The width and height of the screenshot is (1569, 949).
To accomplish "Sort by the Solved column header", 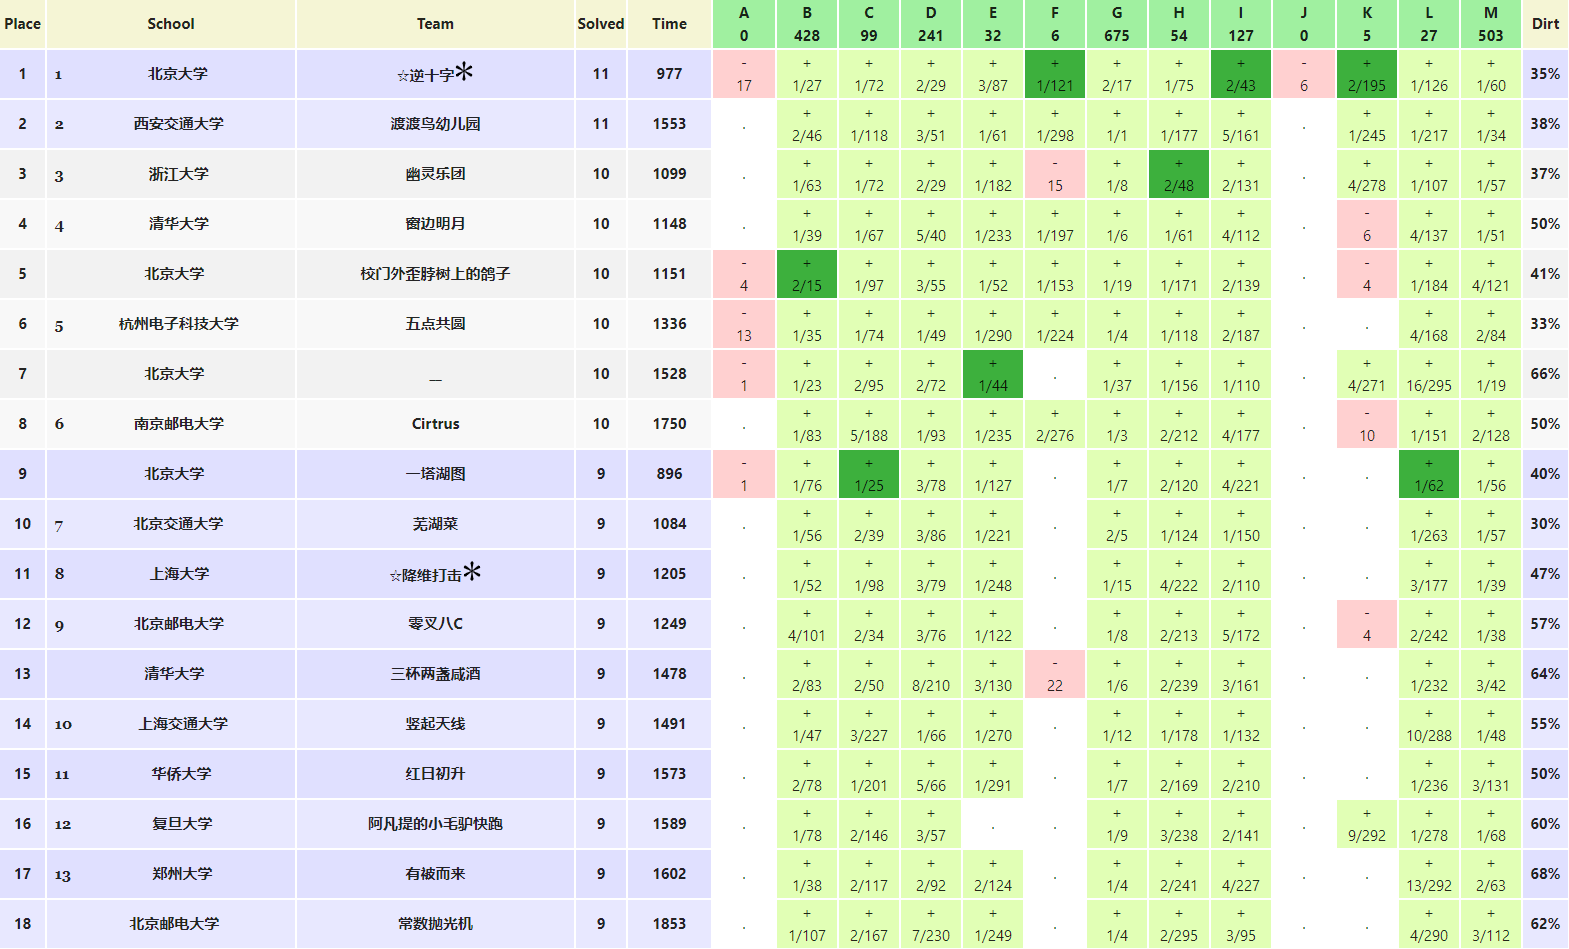I will pos(600,24).
